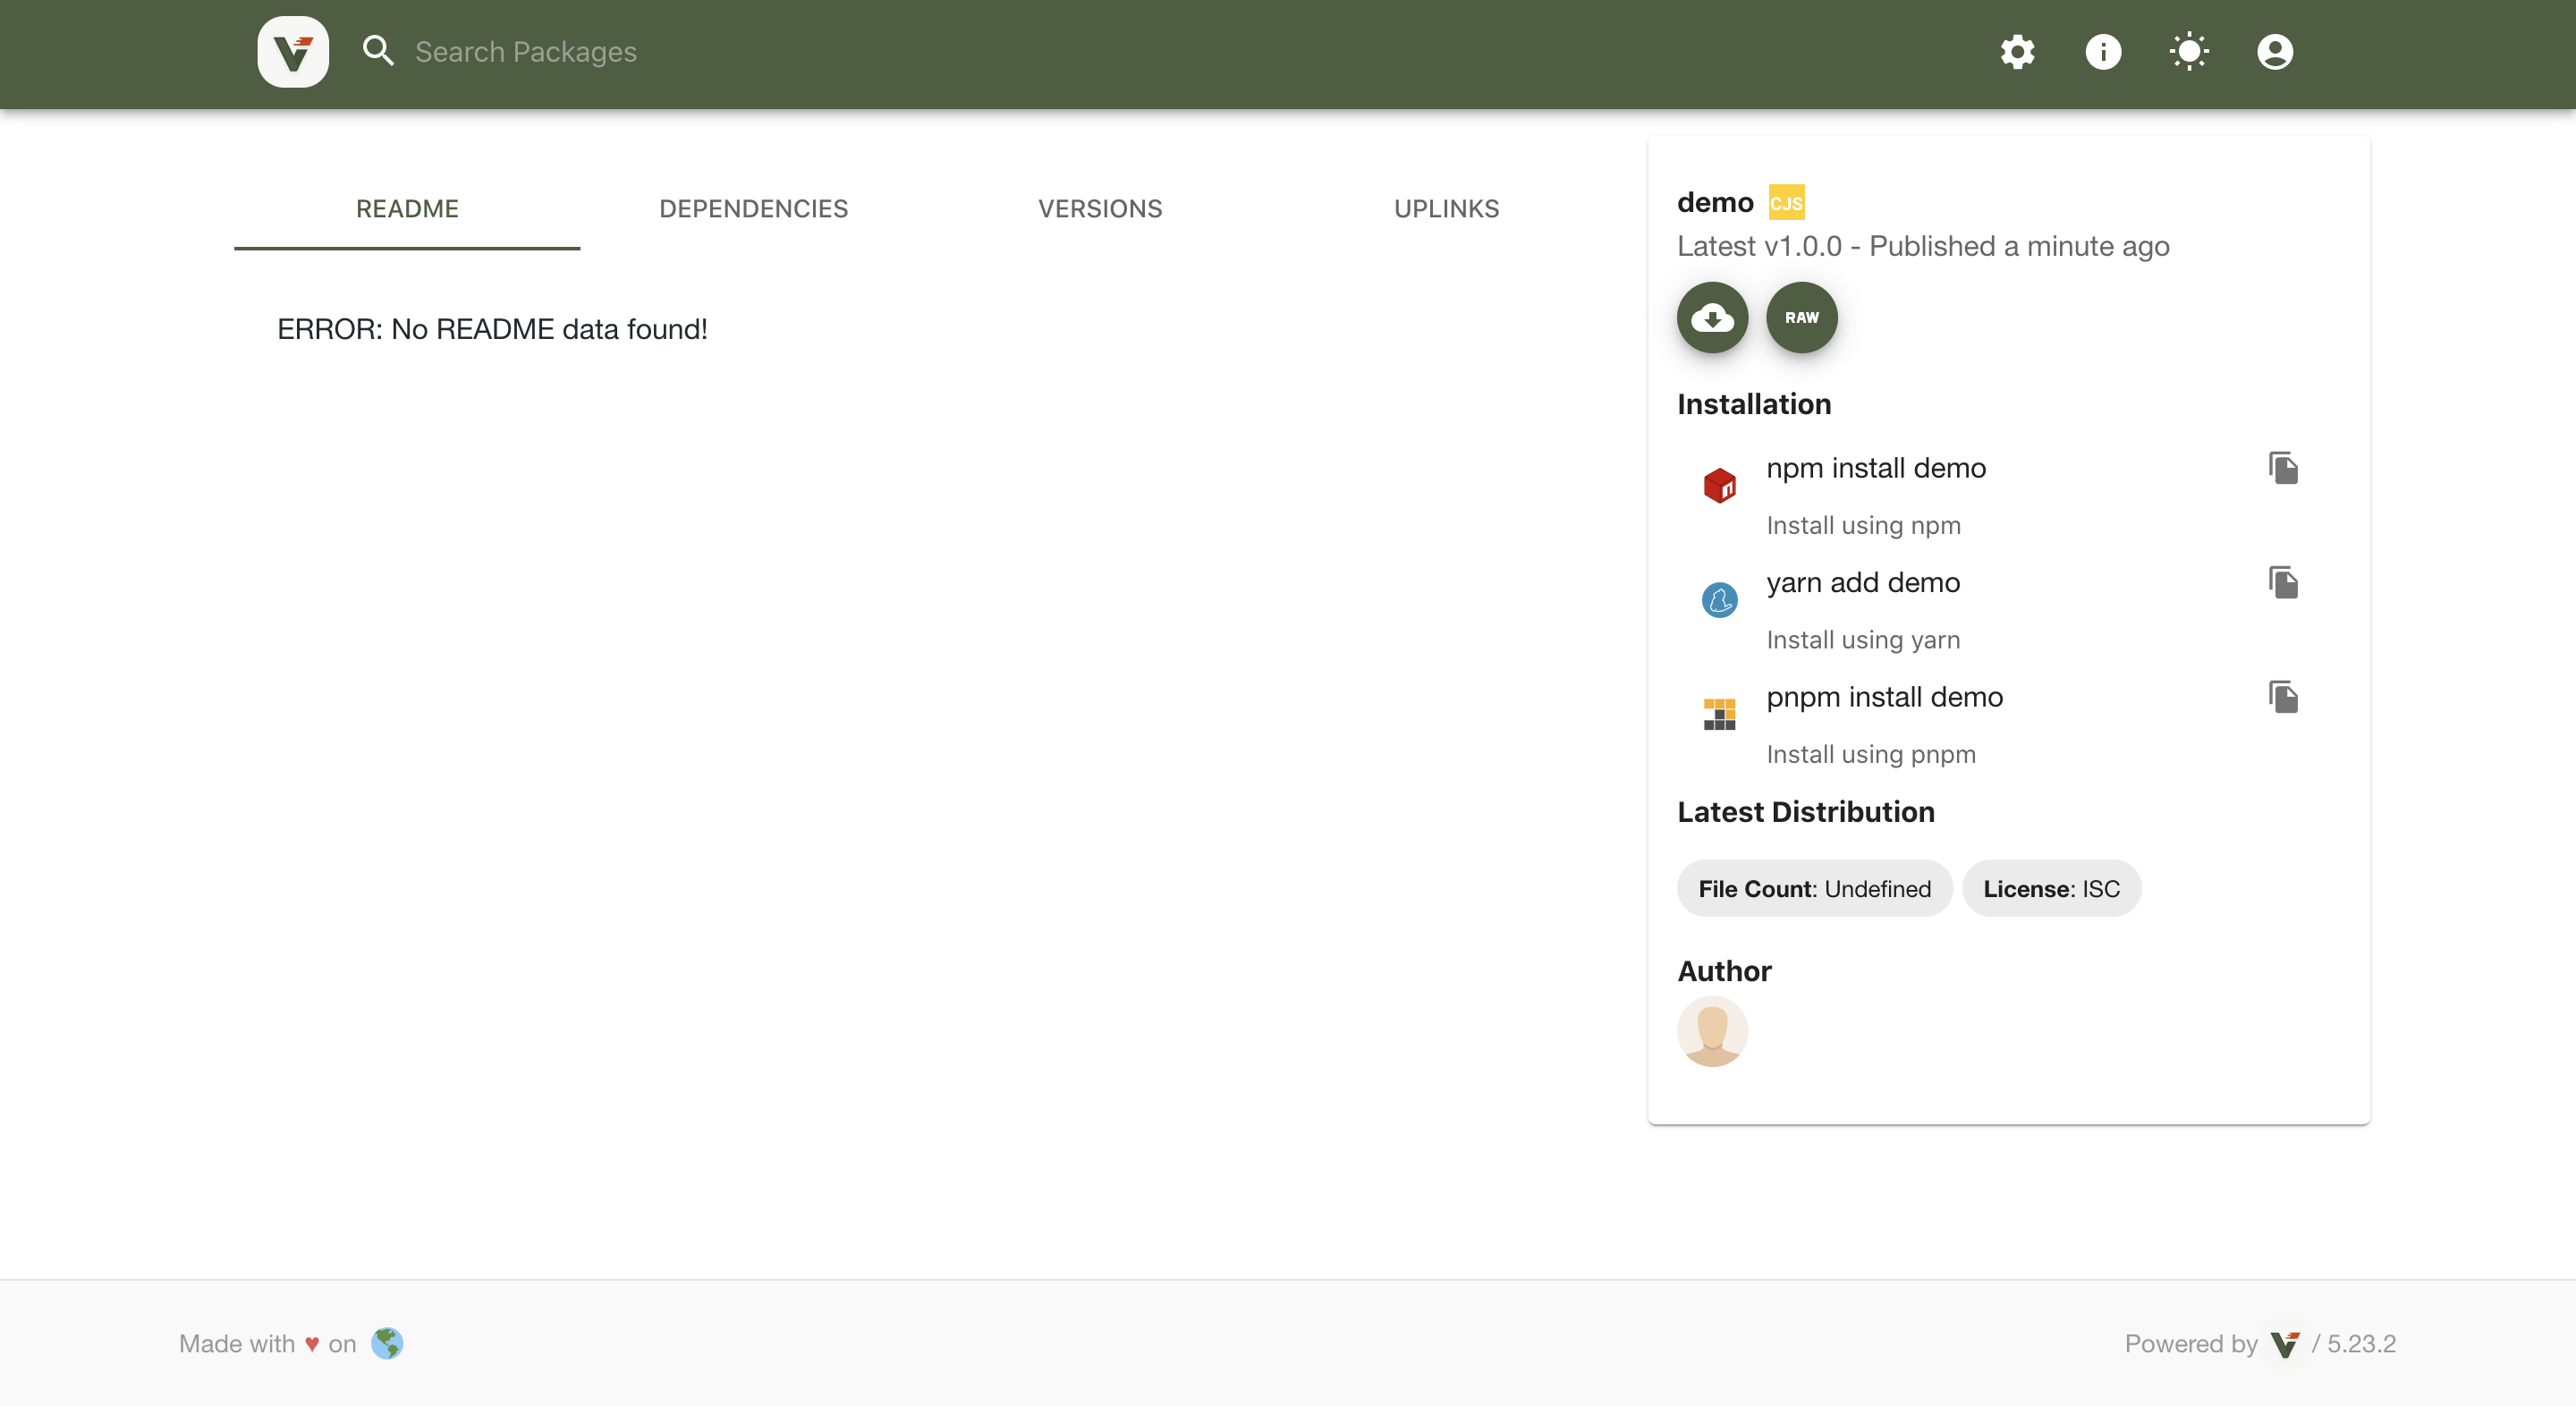Viewport: 2576px width, 1406px height.
Task: Open the RAW manifest viewer
Action: [1801, 318]
